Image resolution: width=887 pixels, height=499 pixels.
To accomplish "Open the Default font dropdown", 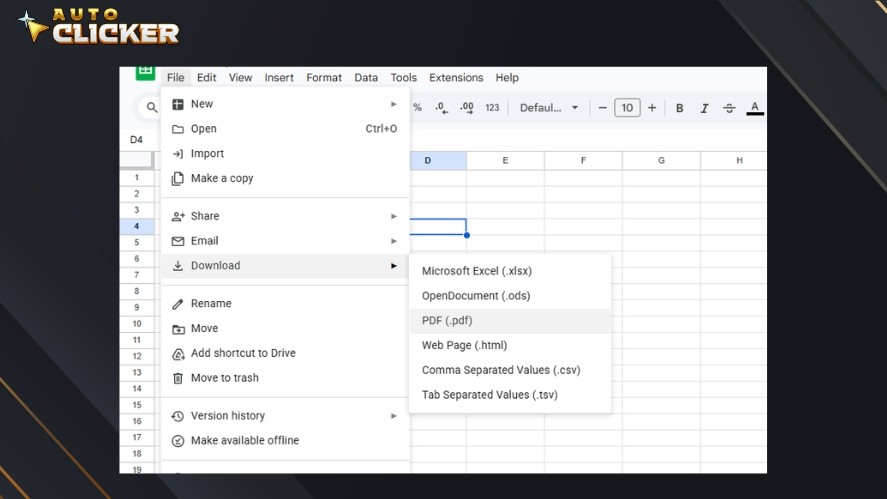I will [x=549, y=107].
